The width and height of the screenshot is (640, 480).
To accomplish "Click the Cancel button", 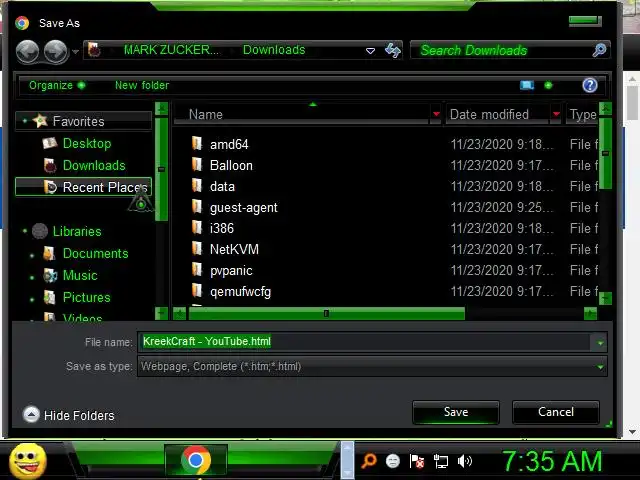I will point(556,412).
